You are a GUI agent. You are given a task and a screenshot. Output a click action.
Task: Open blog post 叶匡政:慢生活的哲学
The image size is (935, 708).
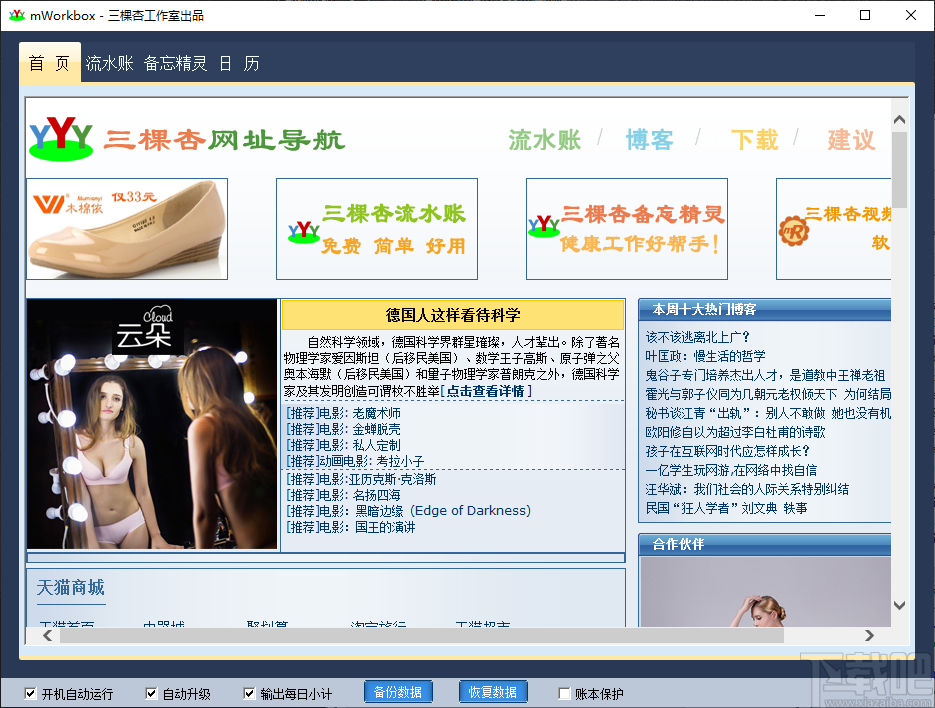pos(705,356)
